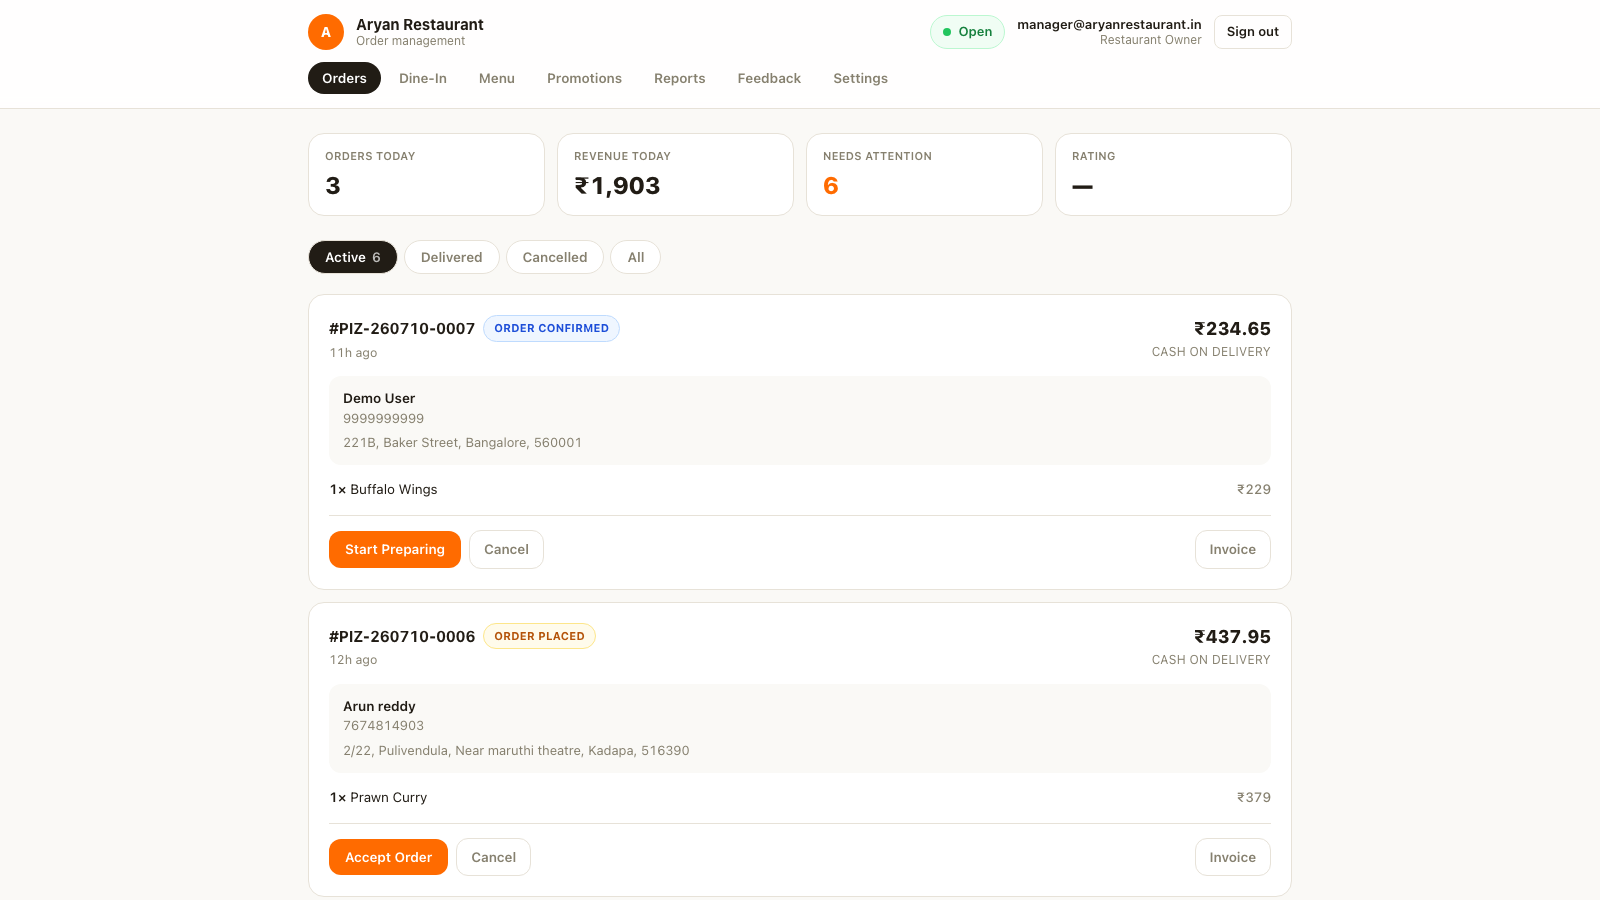Go to the Menu tab
The width and height of the screenshot is (1600, 900).
(497, 78)
